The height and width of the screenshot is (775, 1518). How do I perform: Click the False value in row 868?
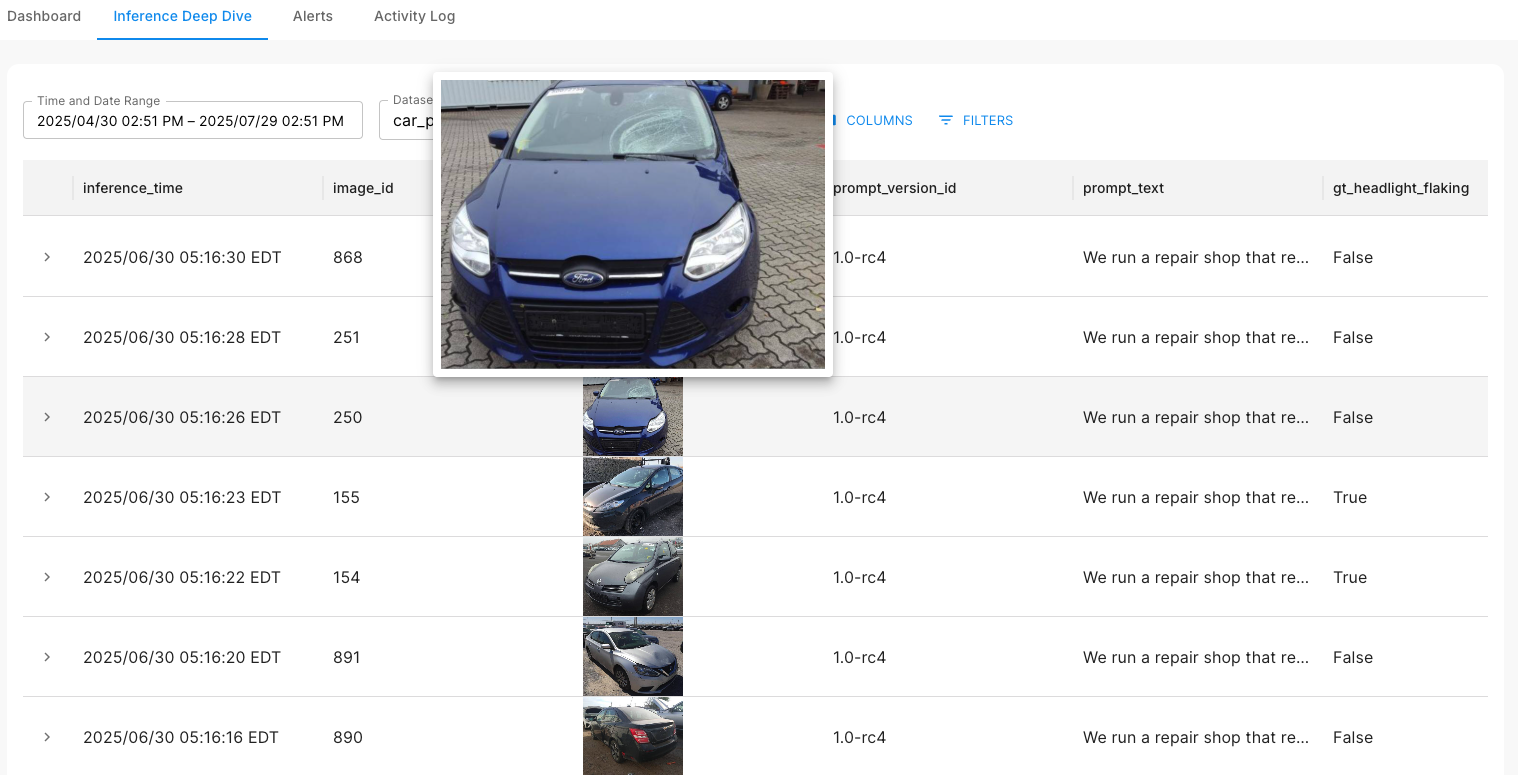1353,257
